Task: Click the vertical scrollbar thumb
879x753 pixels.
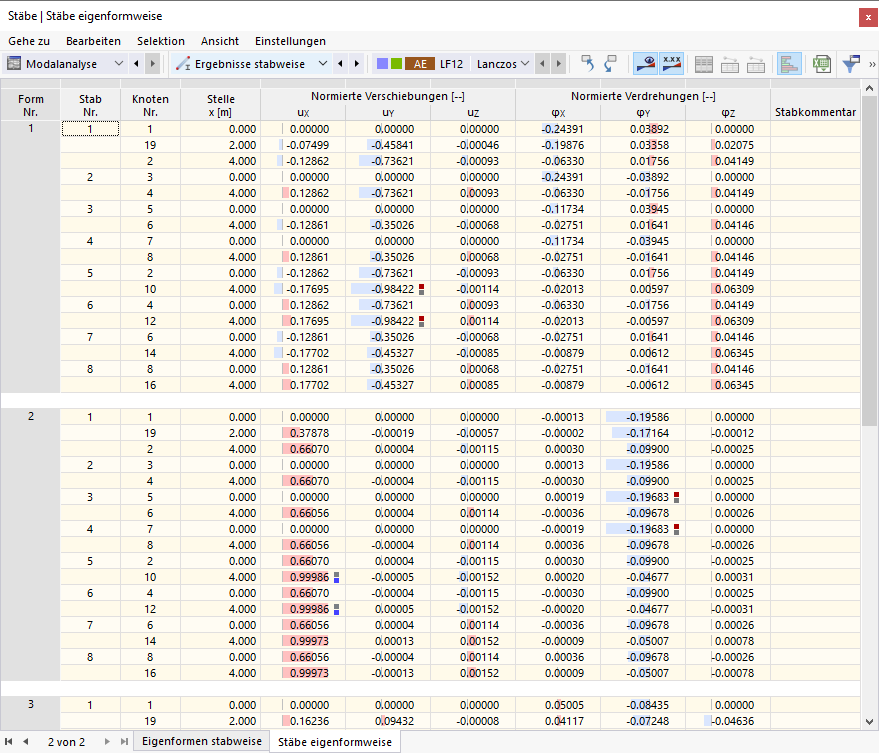Action: click(x=869, y=261)
